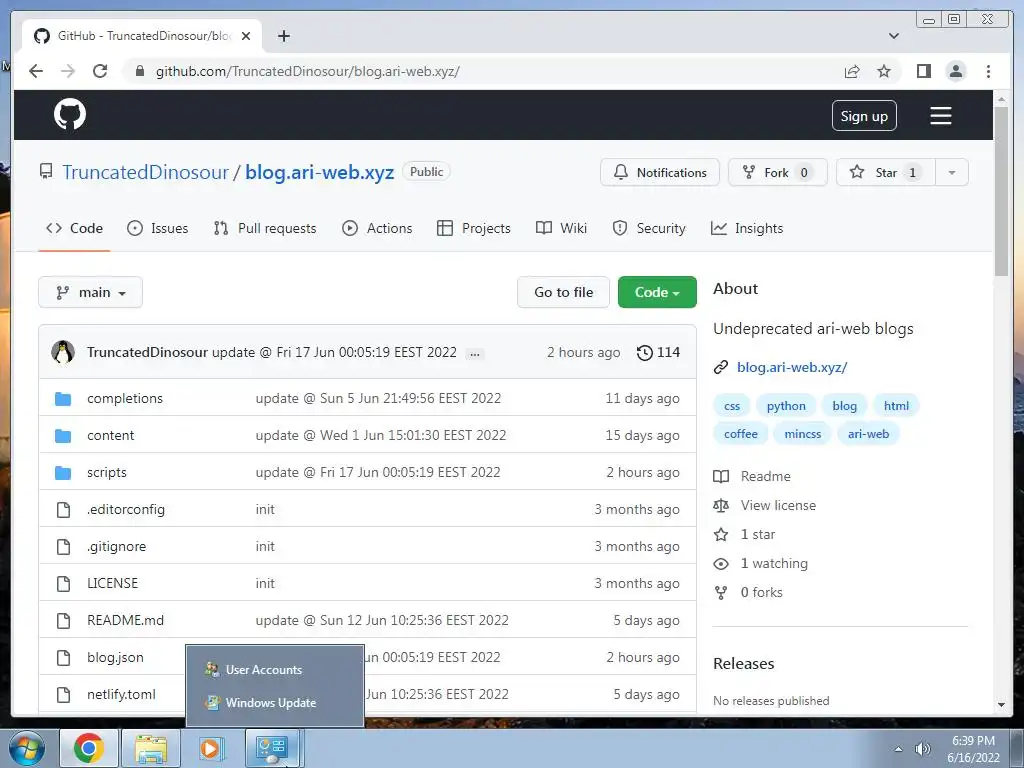
Task: Click the file icon beside LICENSE
Action: click(x=63, y=583)
